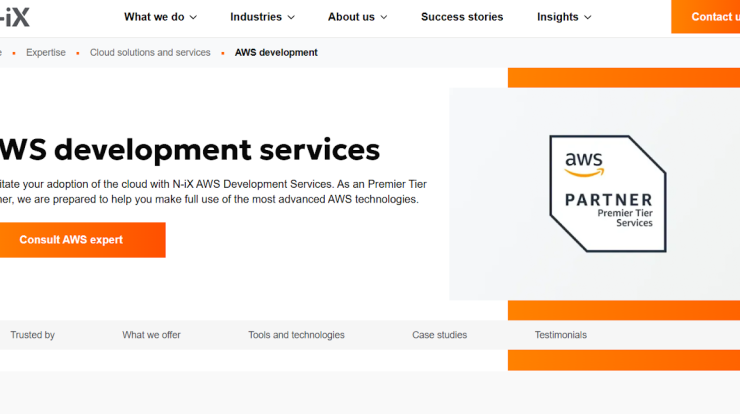Go to Success stories in the navigation
This screenshot has height=414, width=740.
point(462,17)
